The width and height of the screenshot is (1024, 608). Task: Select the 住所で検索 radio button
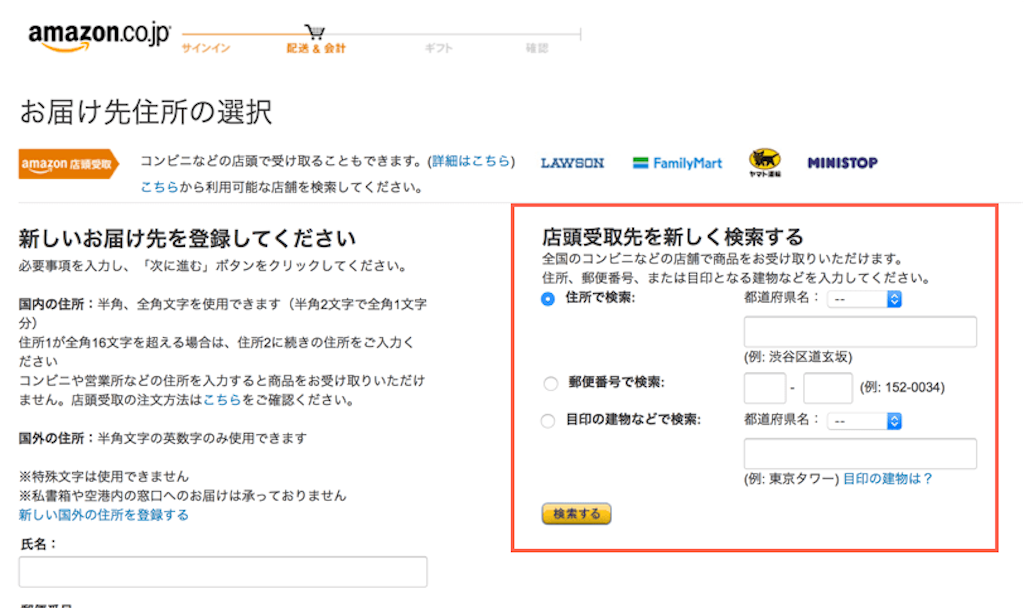548,299
